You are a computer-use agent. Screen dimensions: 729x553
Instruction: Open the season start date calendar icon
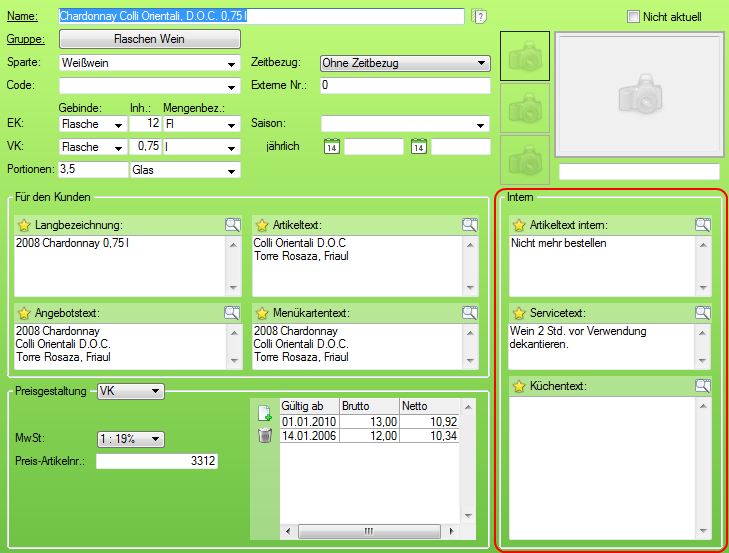pyautogui.click(x=331, y=148)
